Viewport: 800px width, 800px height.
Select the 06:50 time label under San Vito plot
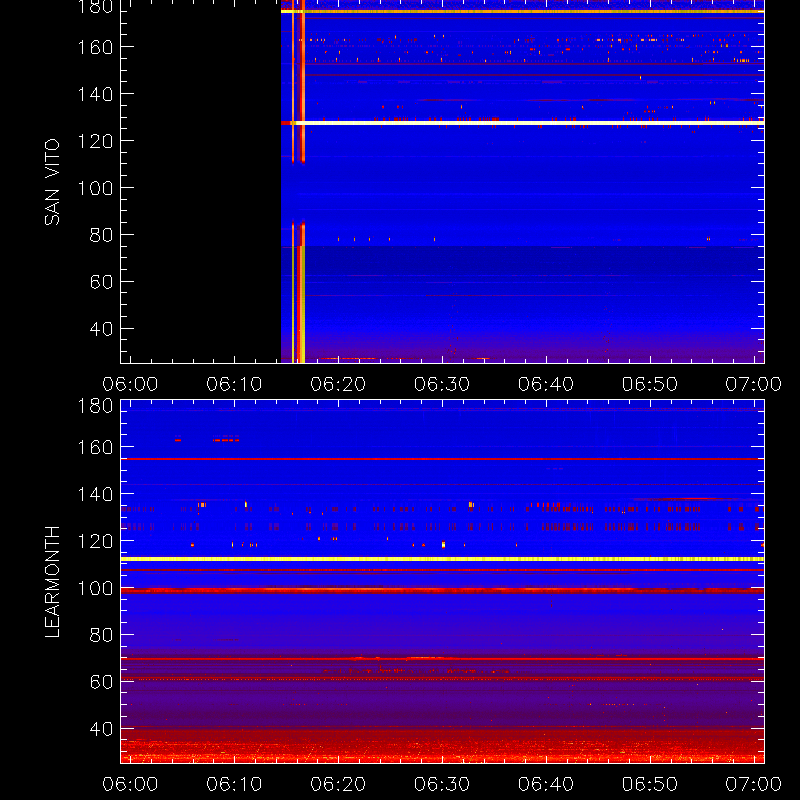click(650, 384)
